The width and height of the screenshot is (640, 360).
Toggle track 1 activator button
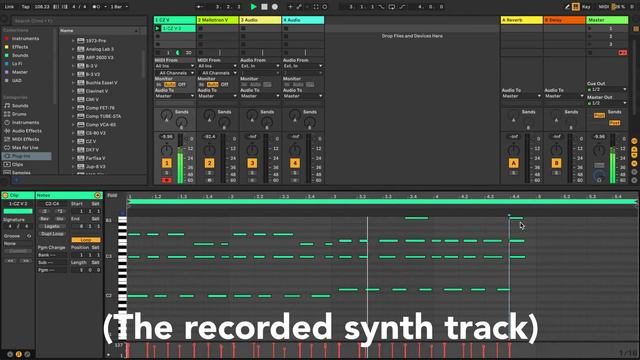(167, 163)
